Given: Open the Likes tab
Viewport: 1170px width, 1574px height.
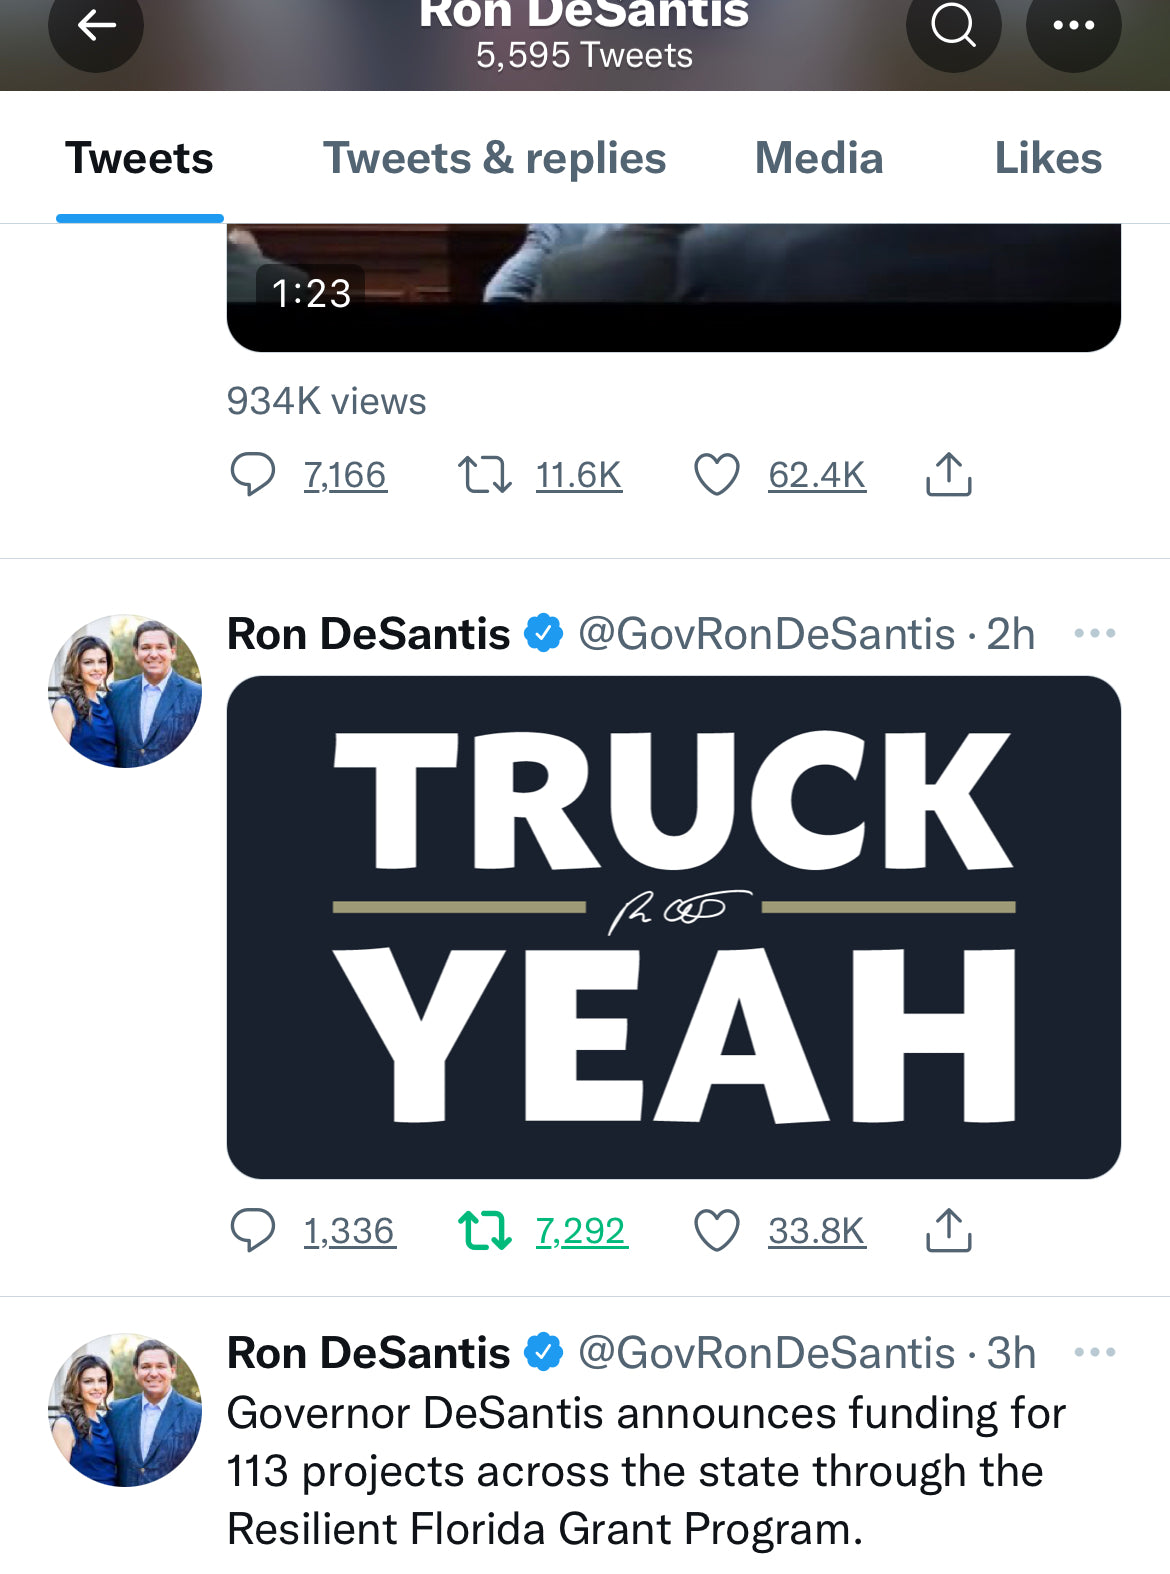Looking at the screenshot, I should (1048, 158).
